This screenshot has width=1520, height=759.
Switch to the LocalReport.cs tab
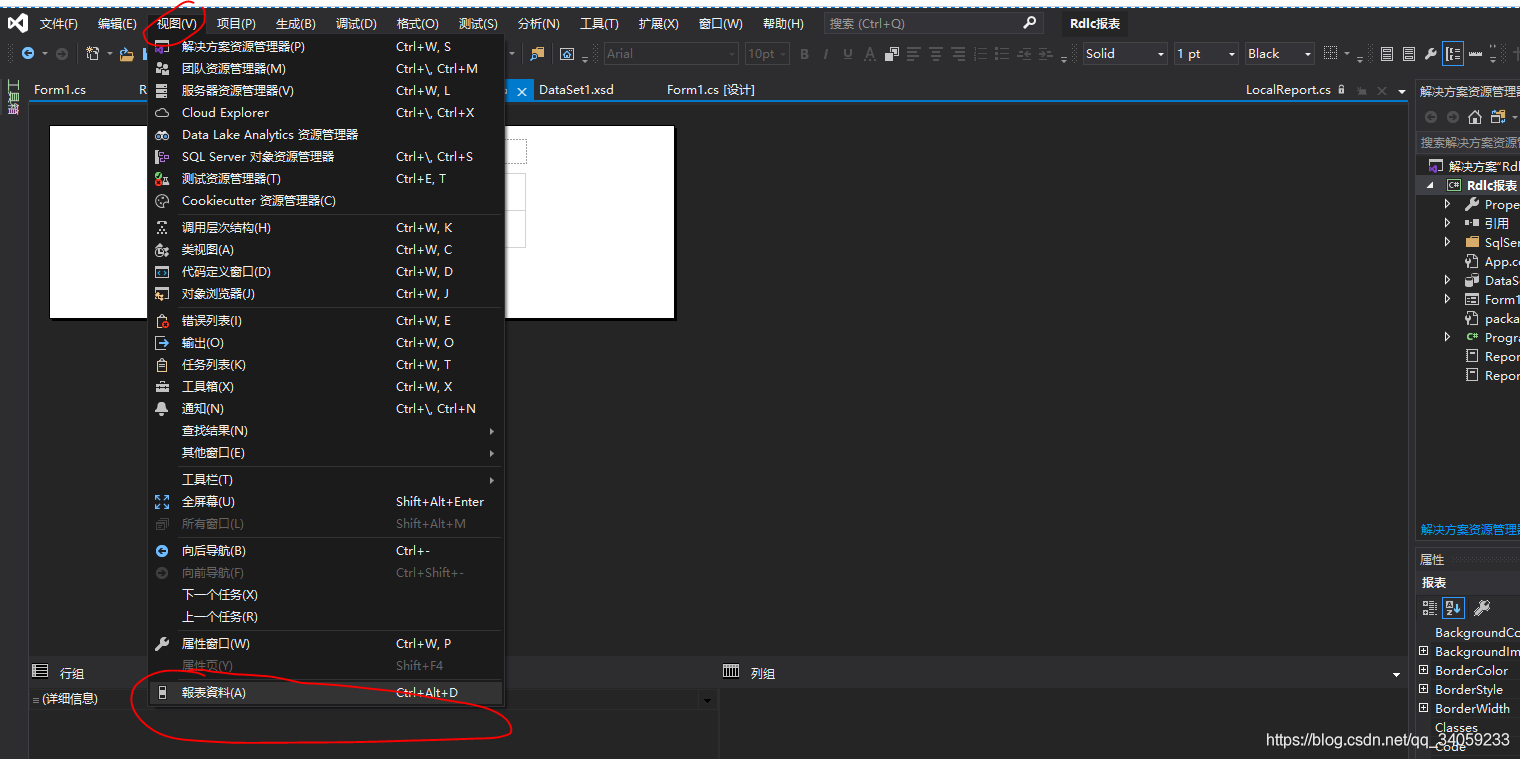[1288, 90]
